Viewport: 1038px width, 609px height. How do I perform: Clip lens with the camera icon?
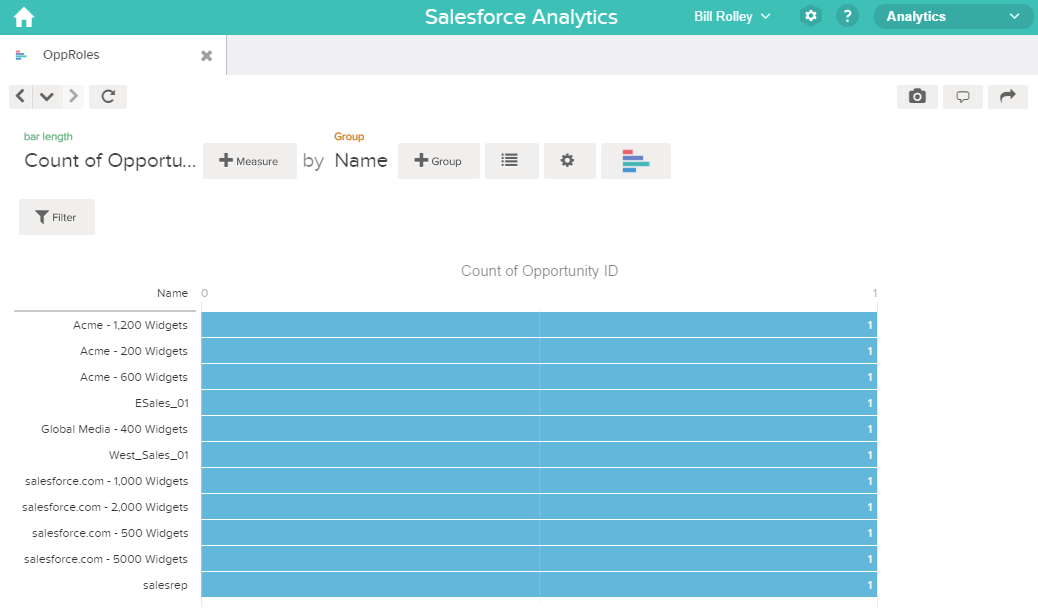coord(917,97)
